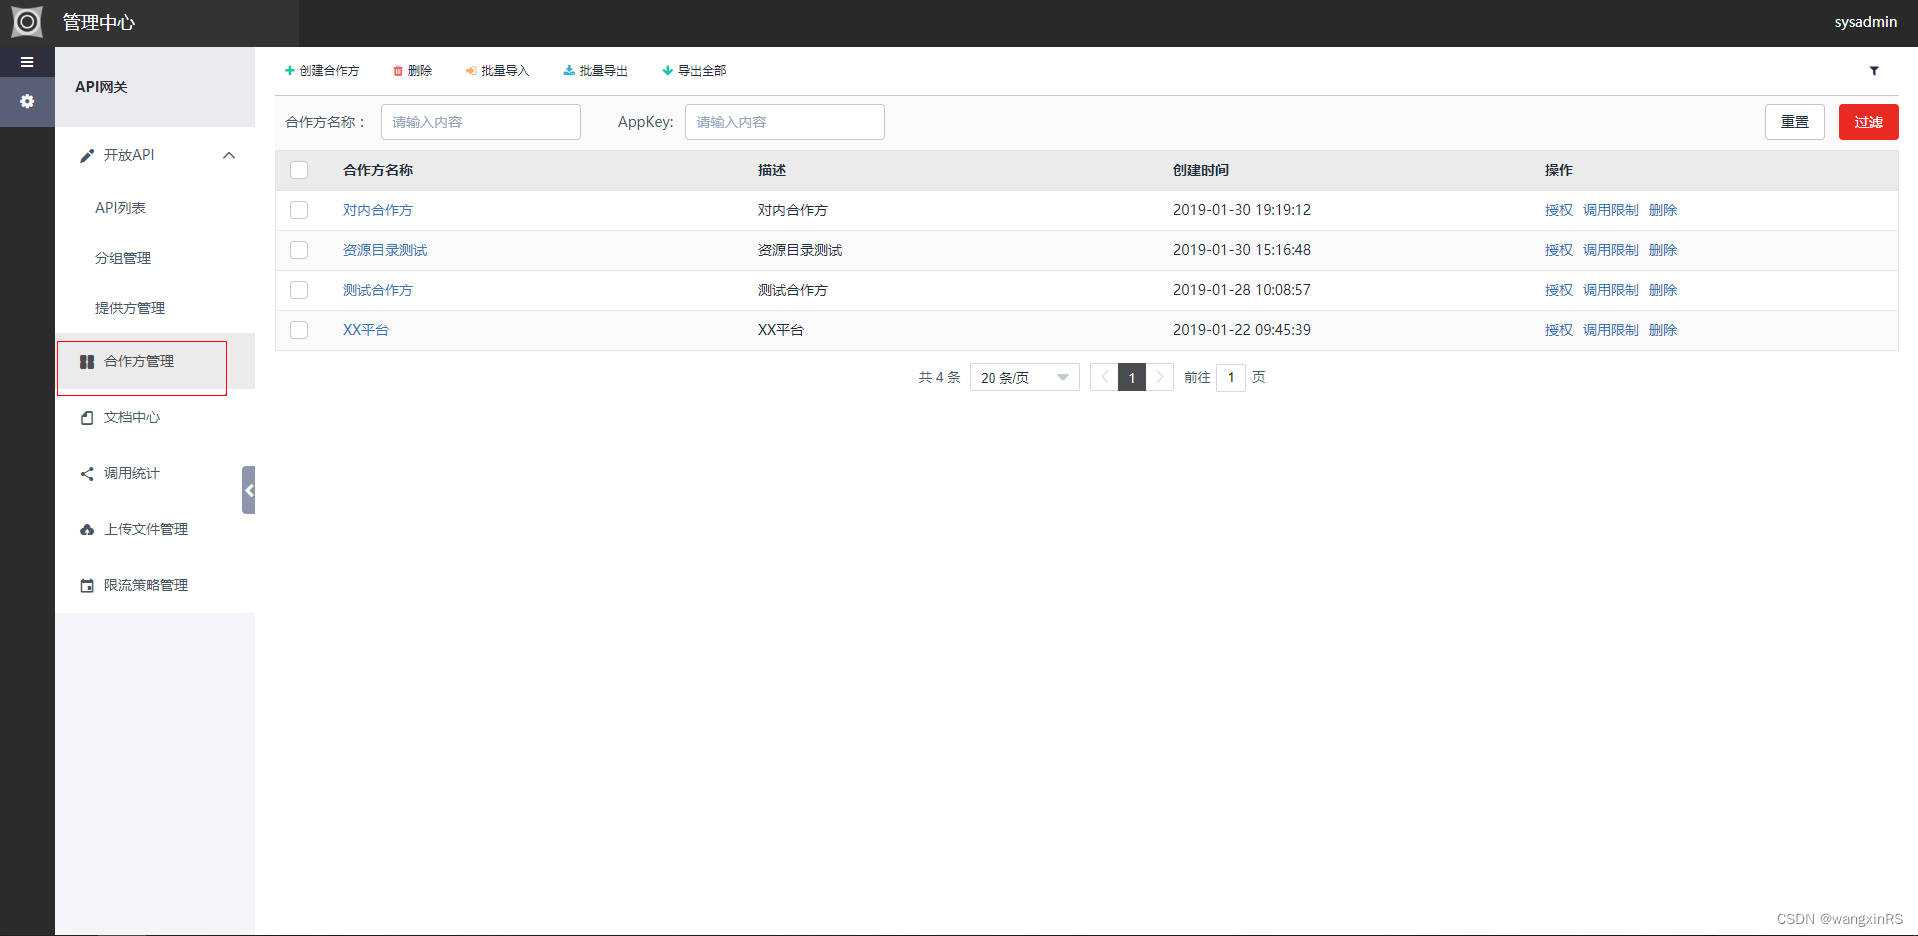Check the XX平台 row checkbox
This screenshot has height=936, width=1918.
[299, 330]
